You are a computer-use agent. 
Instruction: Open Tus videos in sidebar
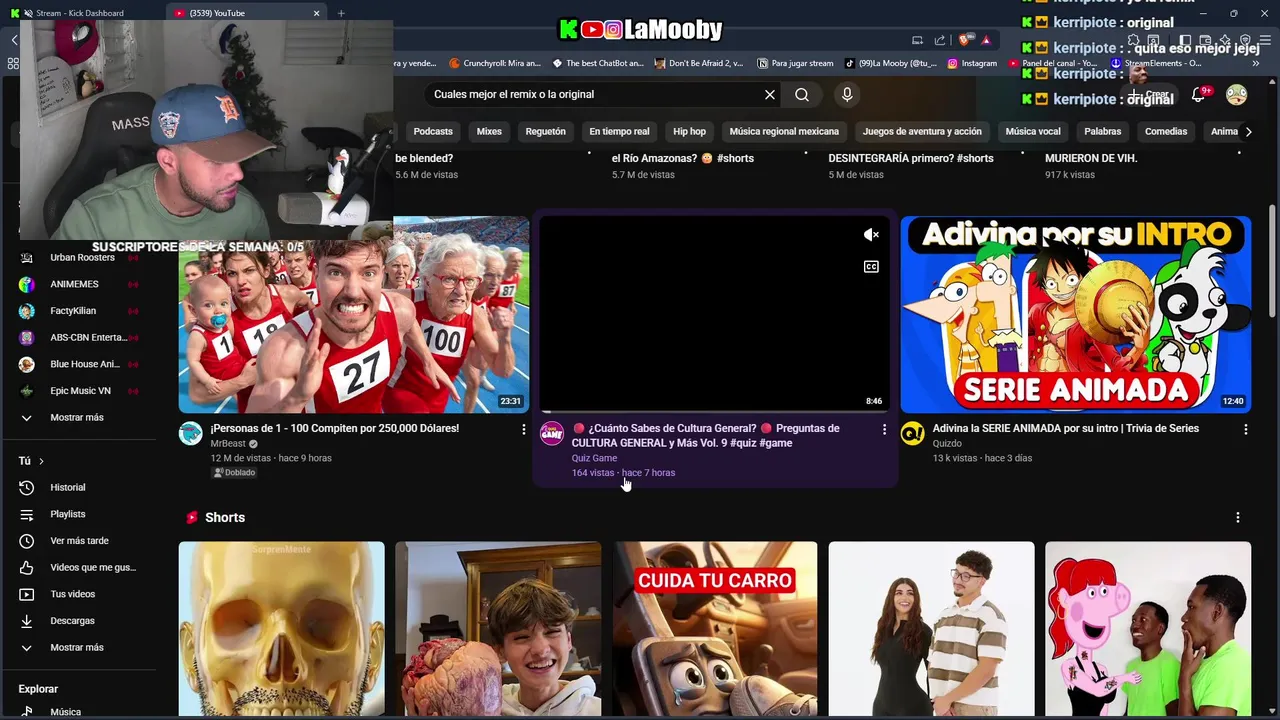pos(73,594)
